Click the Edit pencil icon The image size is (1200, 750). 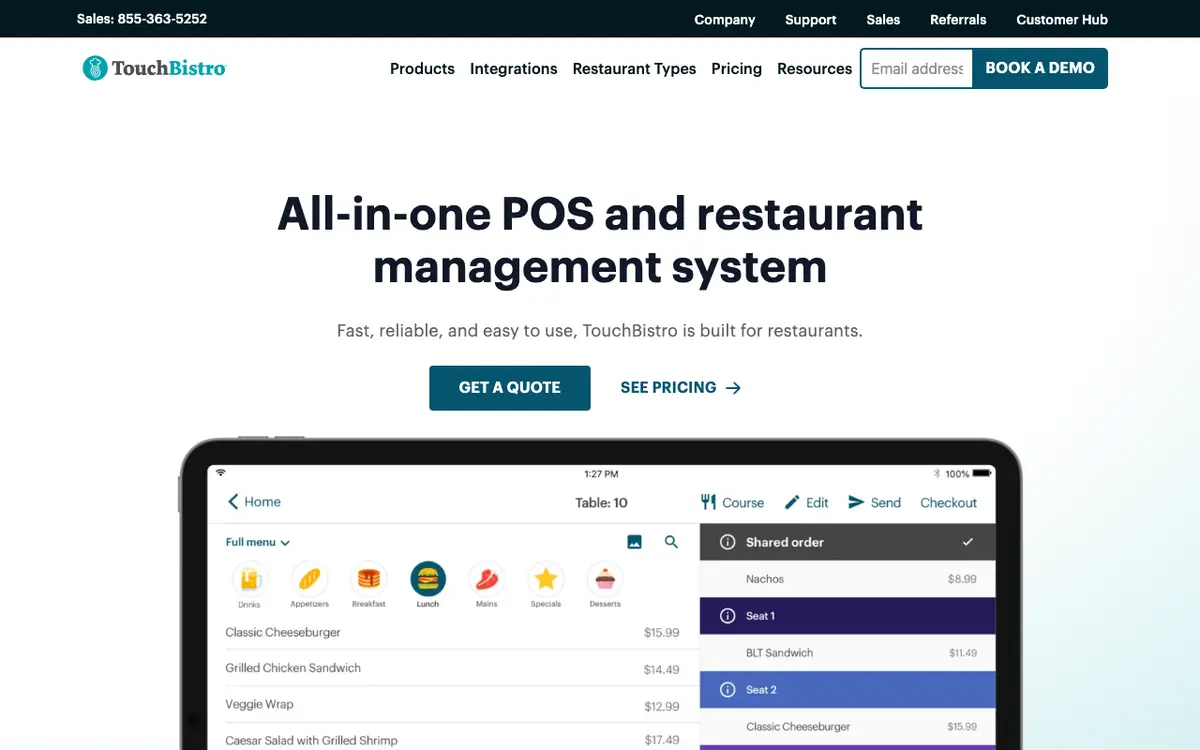[792, 502]
